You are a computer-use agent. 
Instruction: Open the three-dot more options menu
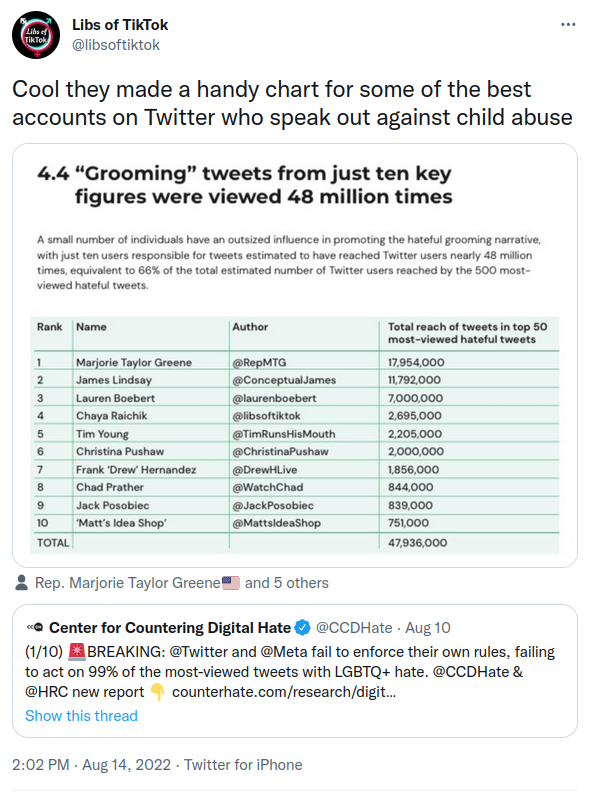click(568, 24)
